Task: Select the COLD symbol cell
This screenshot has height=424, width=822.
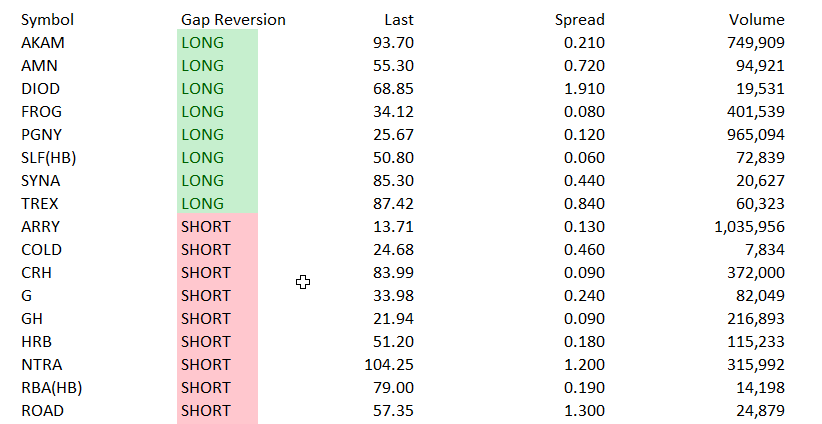Action: pyautogui.click(x=41, y=250)
